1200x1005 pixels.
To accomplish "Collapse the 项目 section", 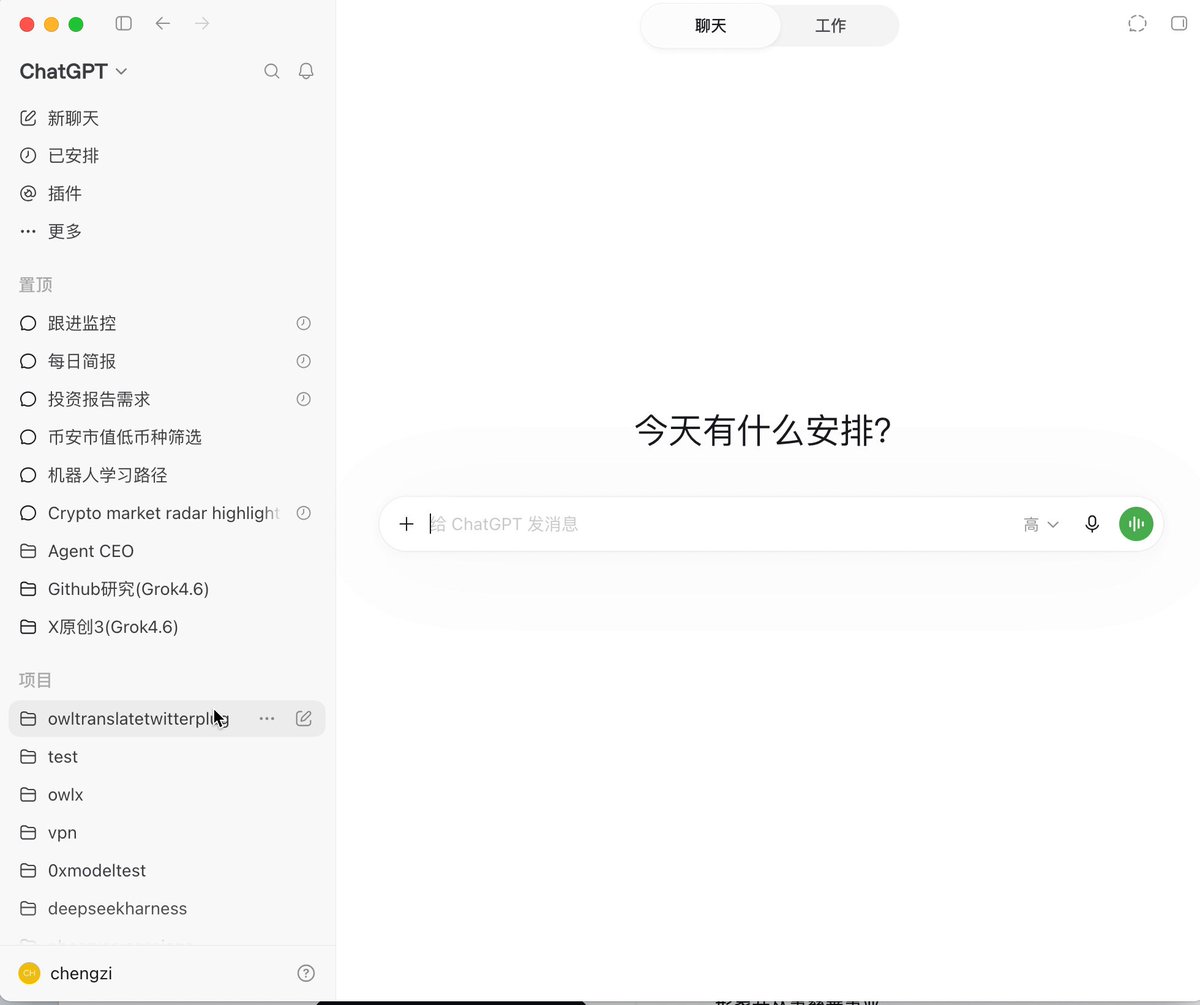I will point(36,680).
